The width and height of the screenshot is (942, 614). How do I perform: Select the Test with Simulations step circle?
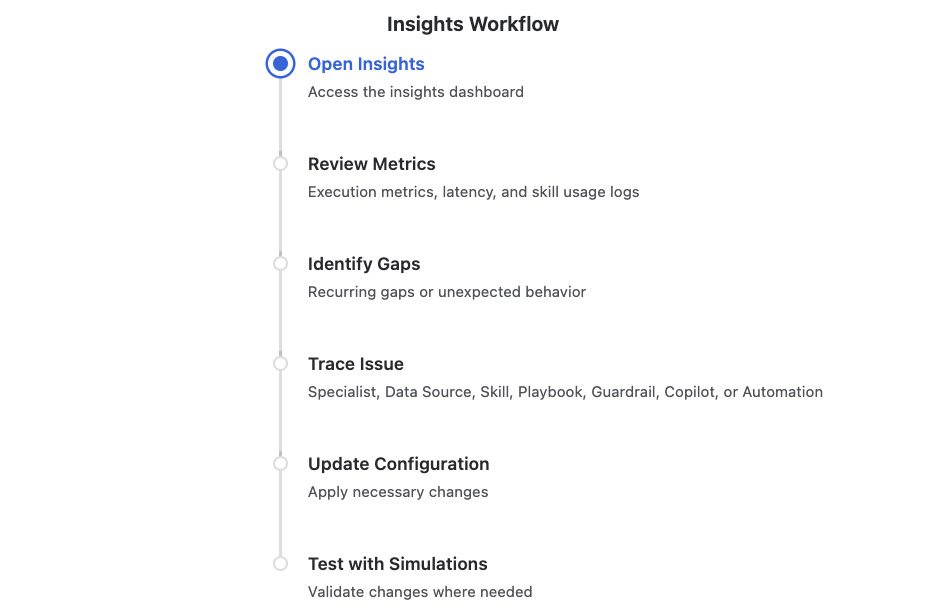pos(281,564)
